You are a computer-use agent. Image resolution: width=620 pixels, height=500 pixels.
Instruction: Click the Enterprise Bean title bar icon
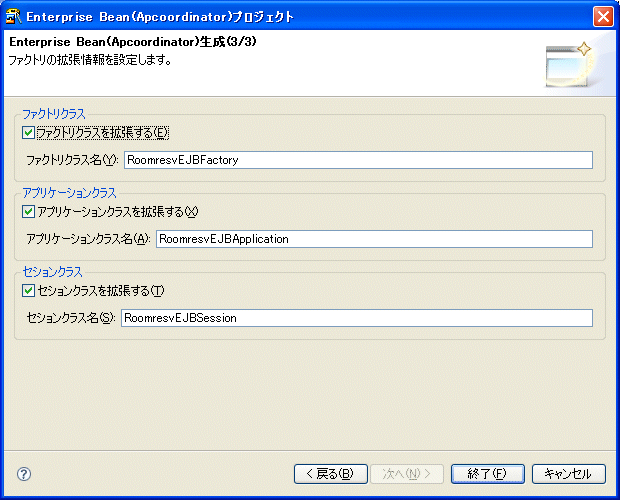click(13, 17)
